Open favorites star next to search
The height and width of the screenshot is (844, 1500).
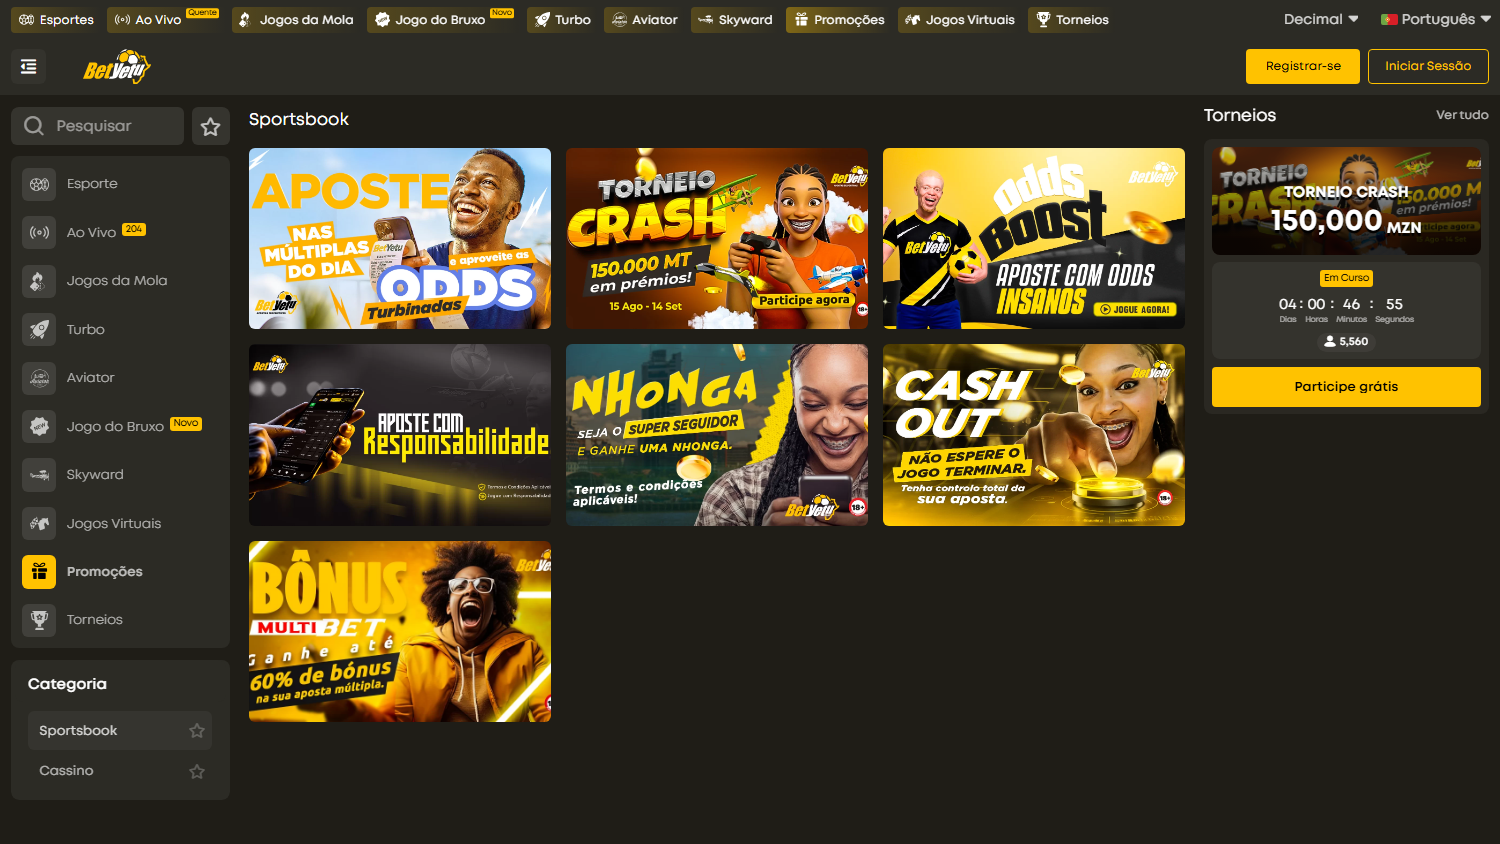pos(210,126)
